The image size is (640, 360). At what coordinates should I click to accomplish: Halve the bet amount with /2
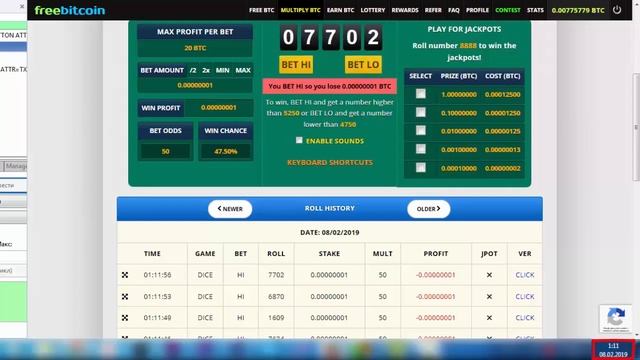(193, 70)
